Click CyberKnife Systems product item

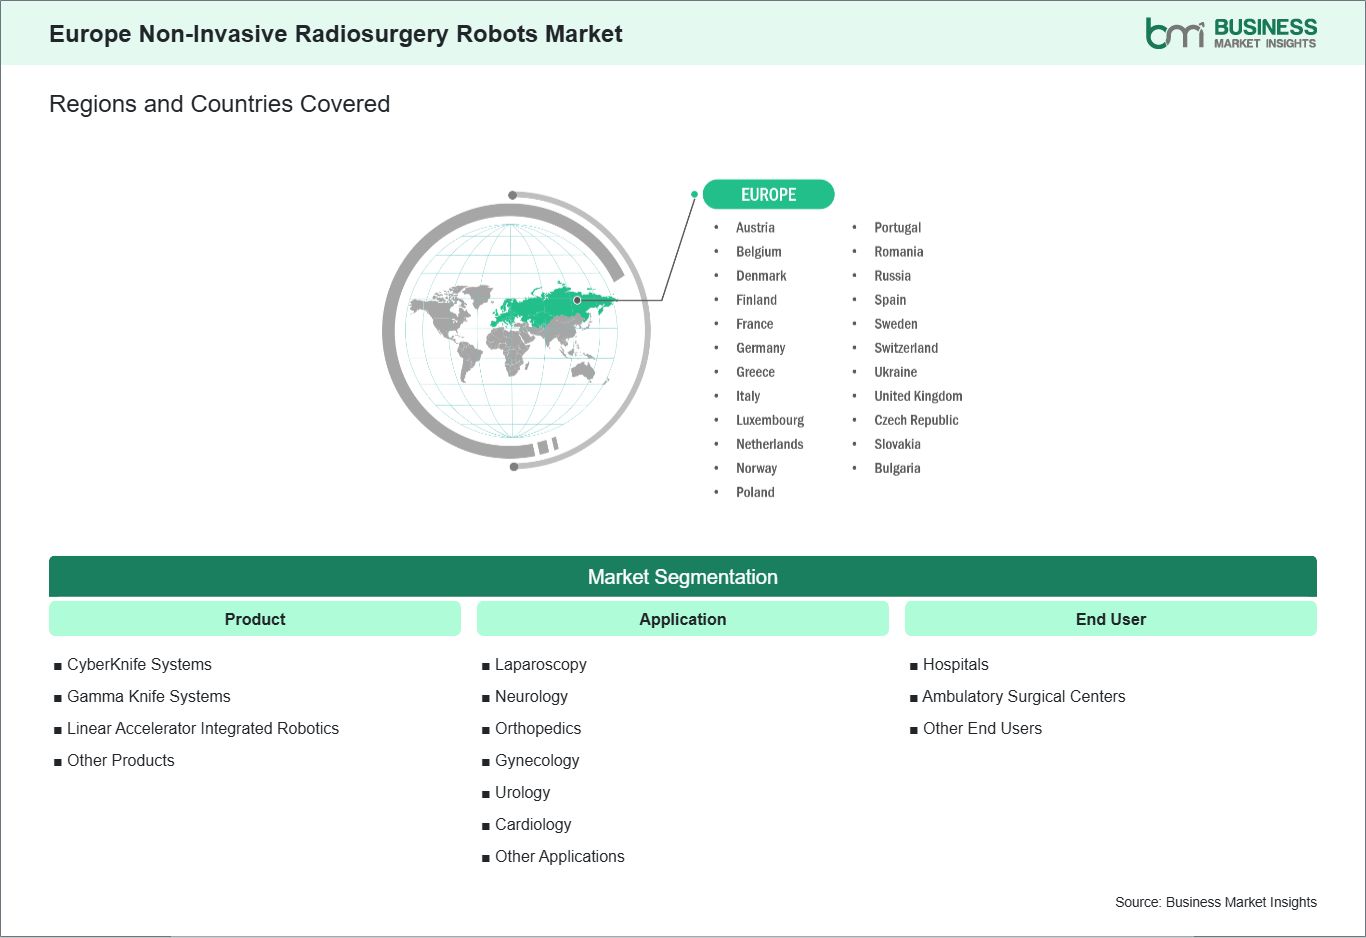click(x=139, y=665)
